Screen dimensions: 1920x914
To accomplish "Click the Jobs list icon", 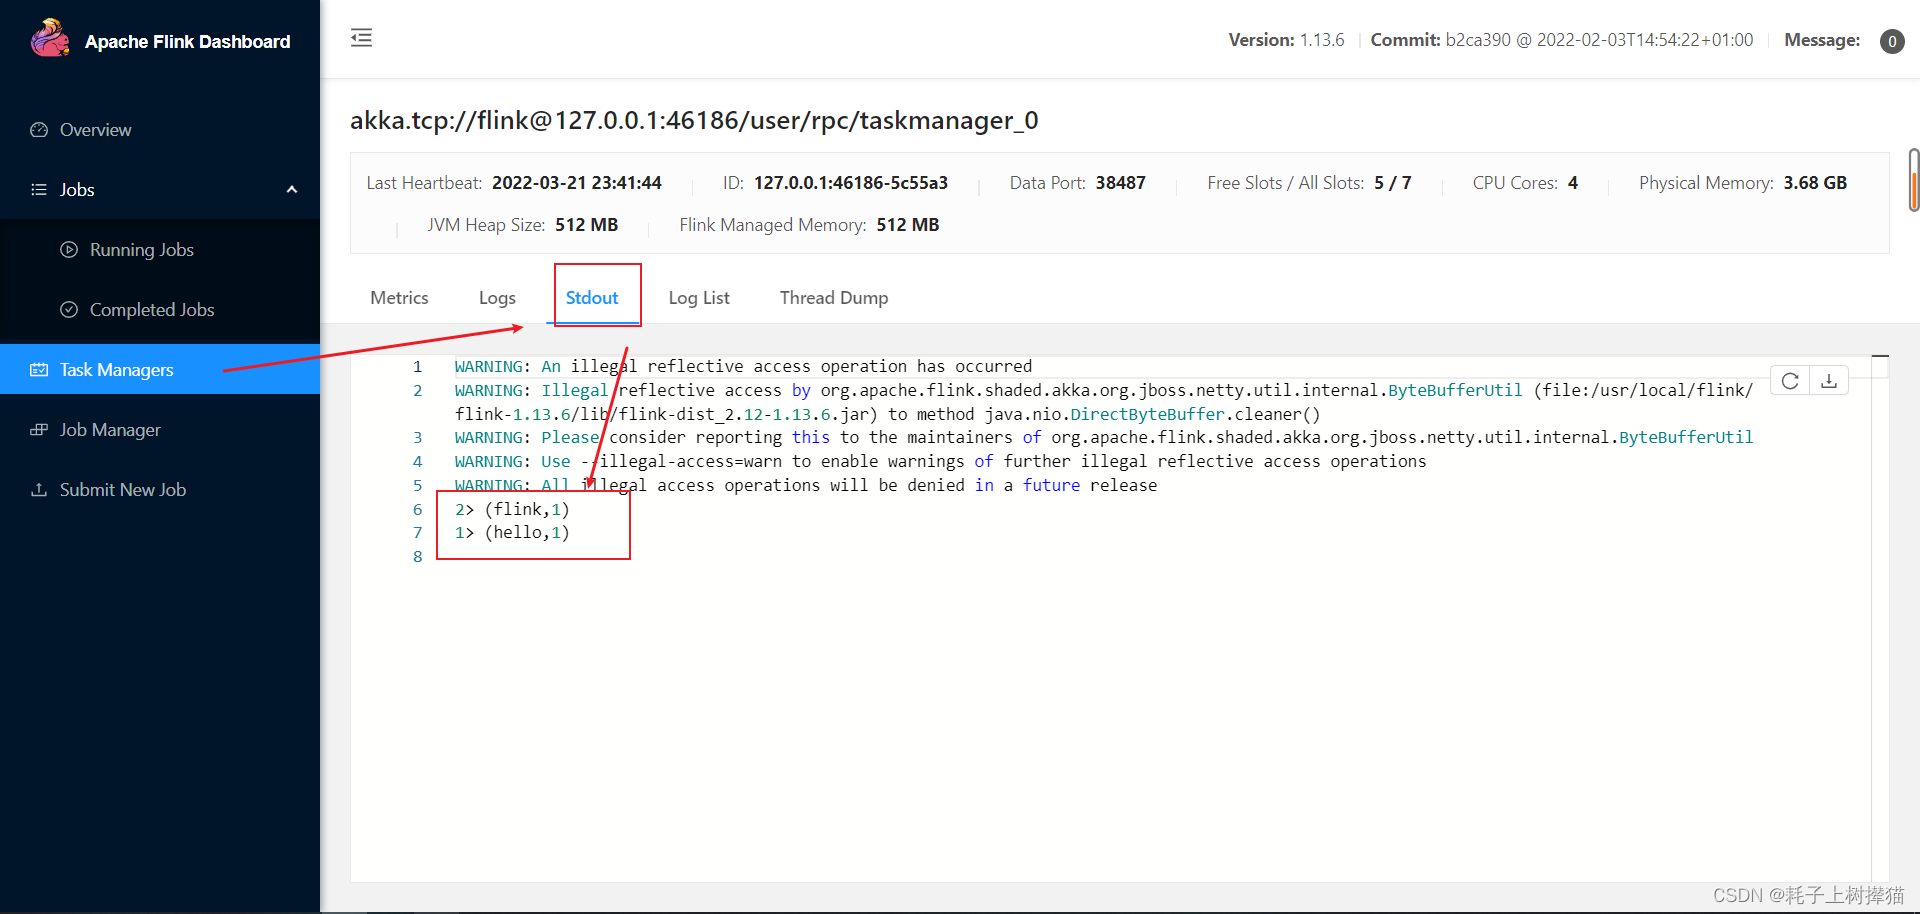I will click(x=39, y=190).
